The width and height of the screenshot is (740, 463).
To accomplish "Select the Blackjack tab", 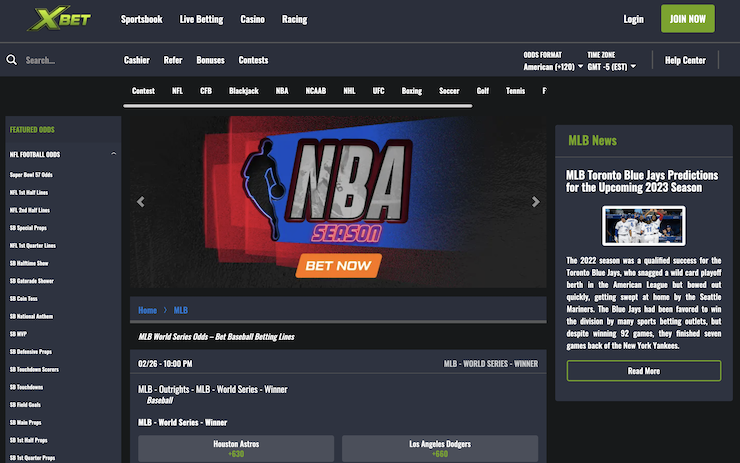I will [x=244, y=91].
